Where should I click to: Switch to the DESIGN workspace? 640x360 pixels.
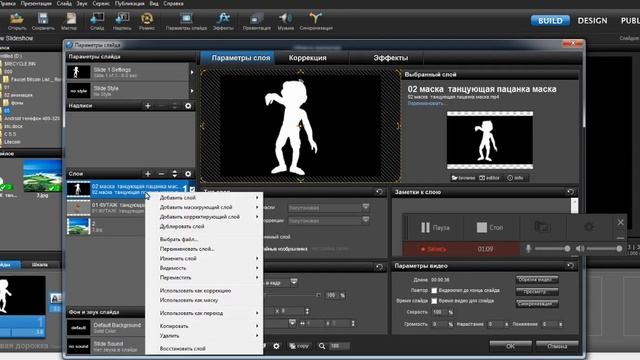592,20
